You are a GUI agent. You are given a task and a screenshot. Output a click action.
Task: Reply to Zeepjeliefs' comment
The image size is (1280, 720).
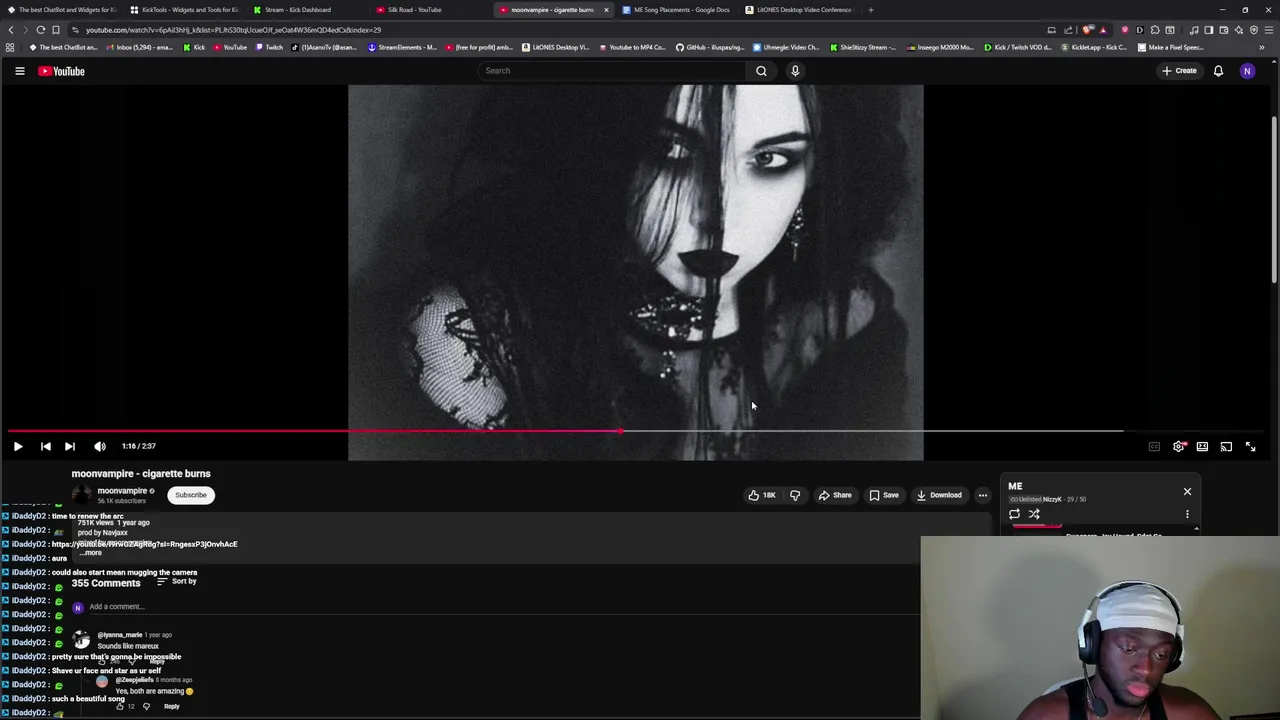click(171, 707)
